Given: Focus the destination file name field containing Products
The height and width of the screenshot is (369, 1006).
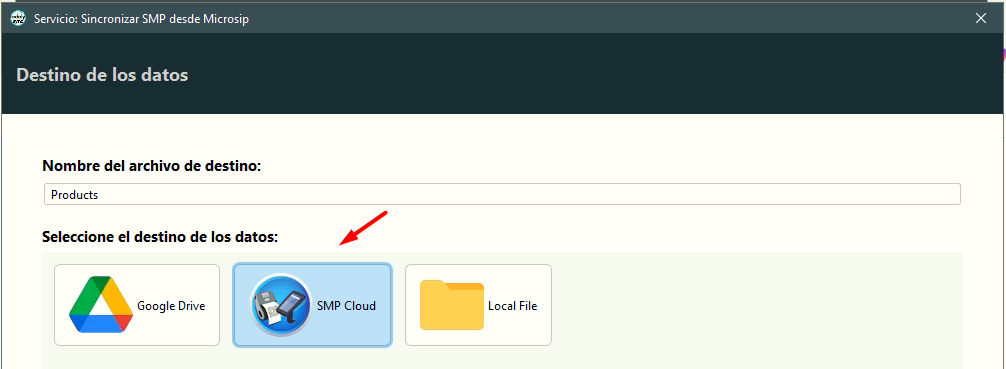Looking at the screenshot, I should [x=502, y=194].
